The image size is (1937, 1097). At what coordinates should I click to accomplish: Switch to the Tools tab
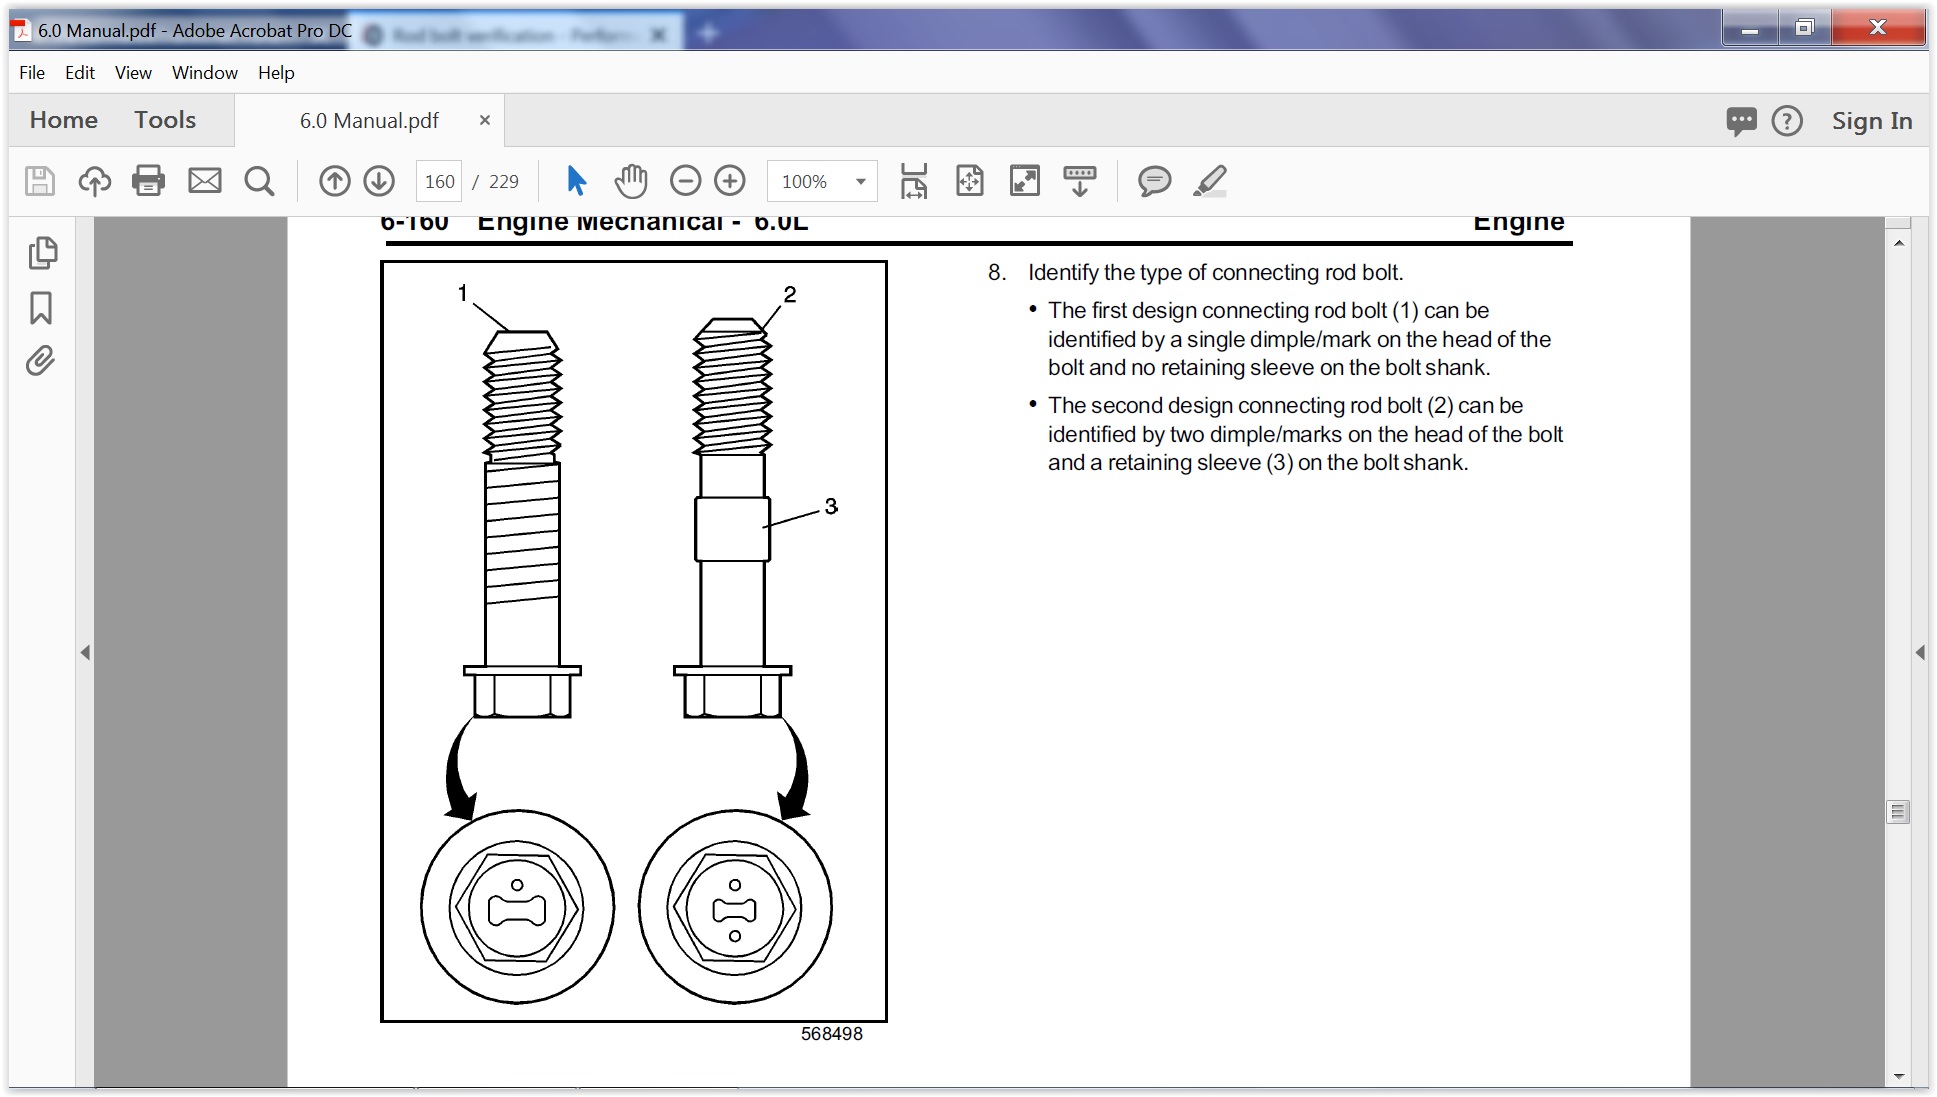point(165,120)
